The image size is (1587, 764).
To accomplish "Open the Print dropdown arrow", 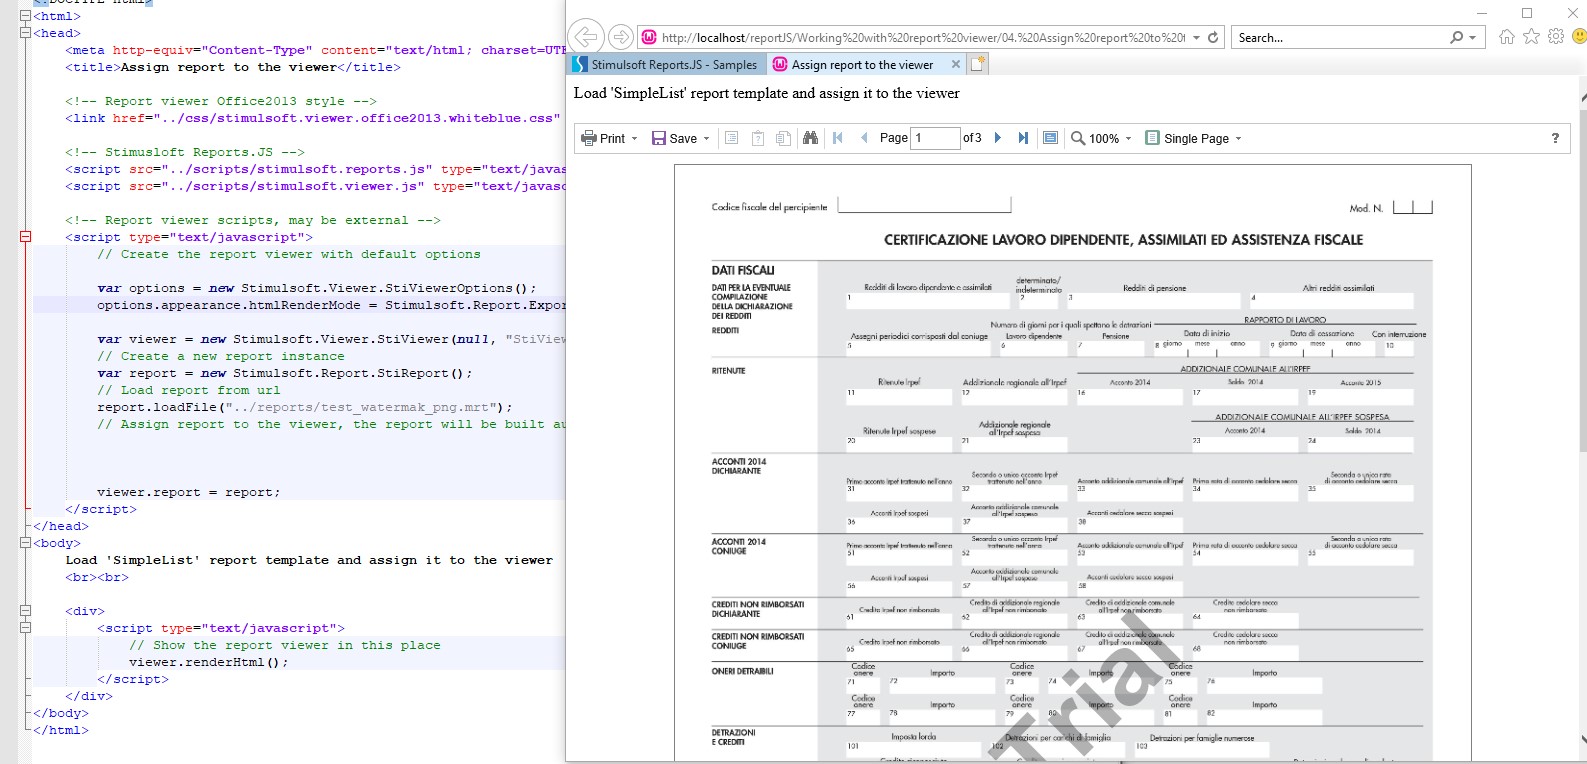I will pos(634,139).
